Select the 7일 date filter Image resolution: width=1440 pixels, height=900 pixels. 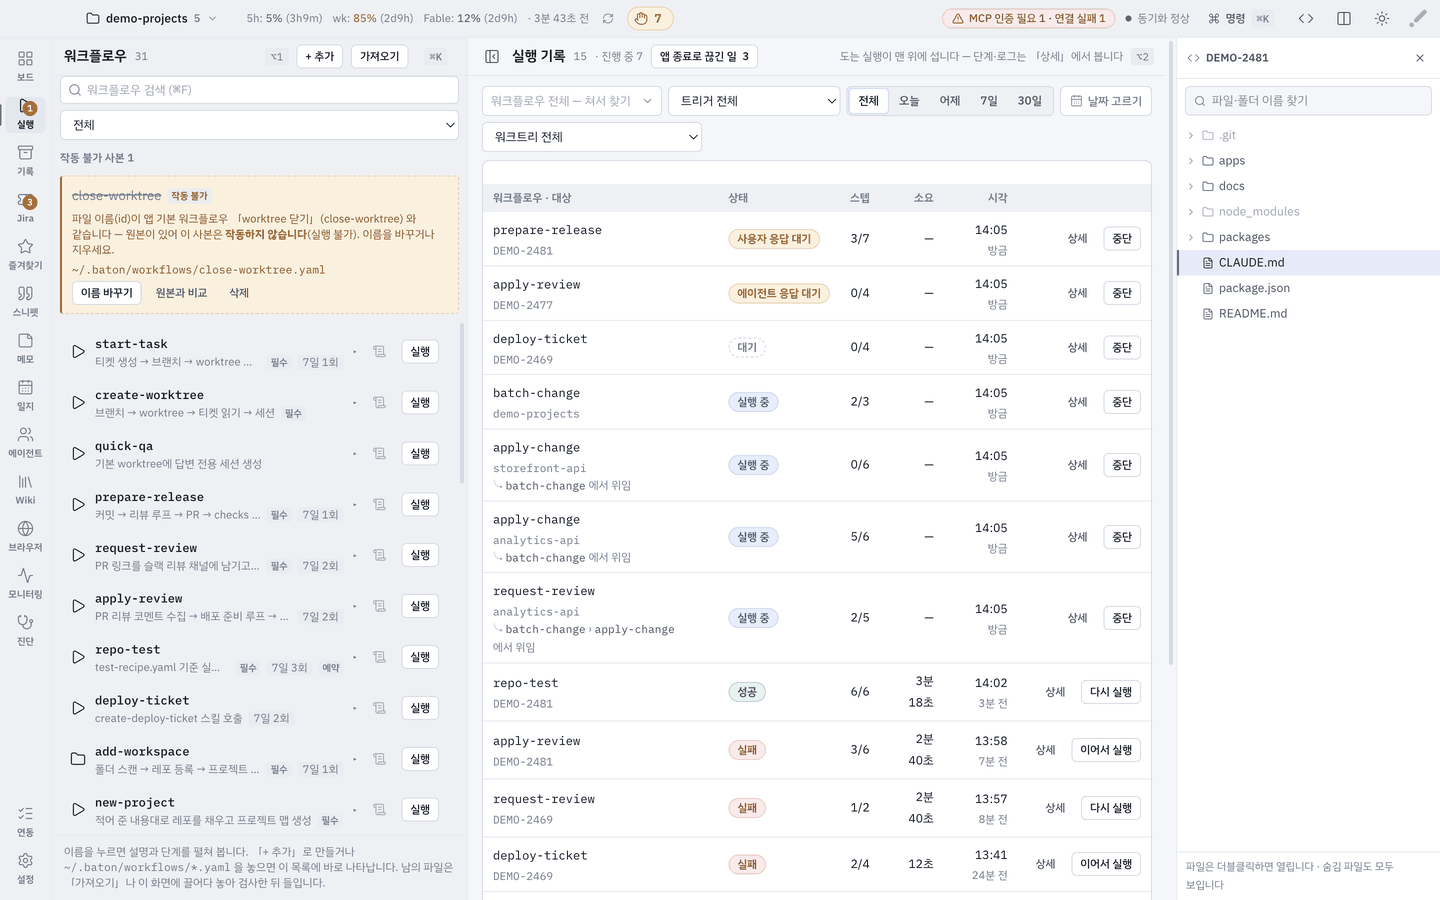click(989, 101)
